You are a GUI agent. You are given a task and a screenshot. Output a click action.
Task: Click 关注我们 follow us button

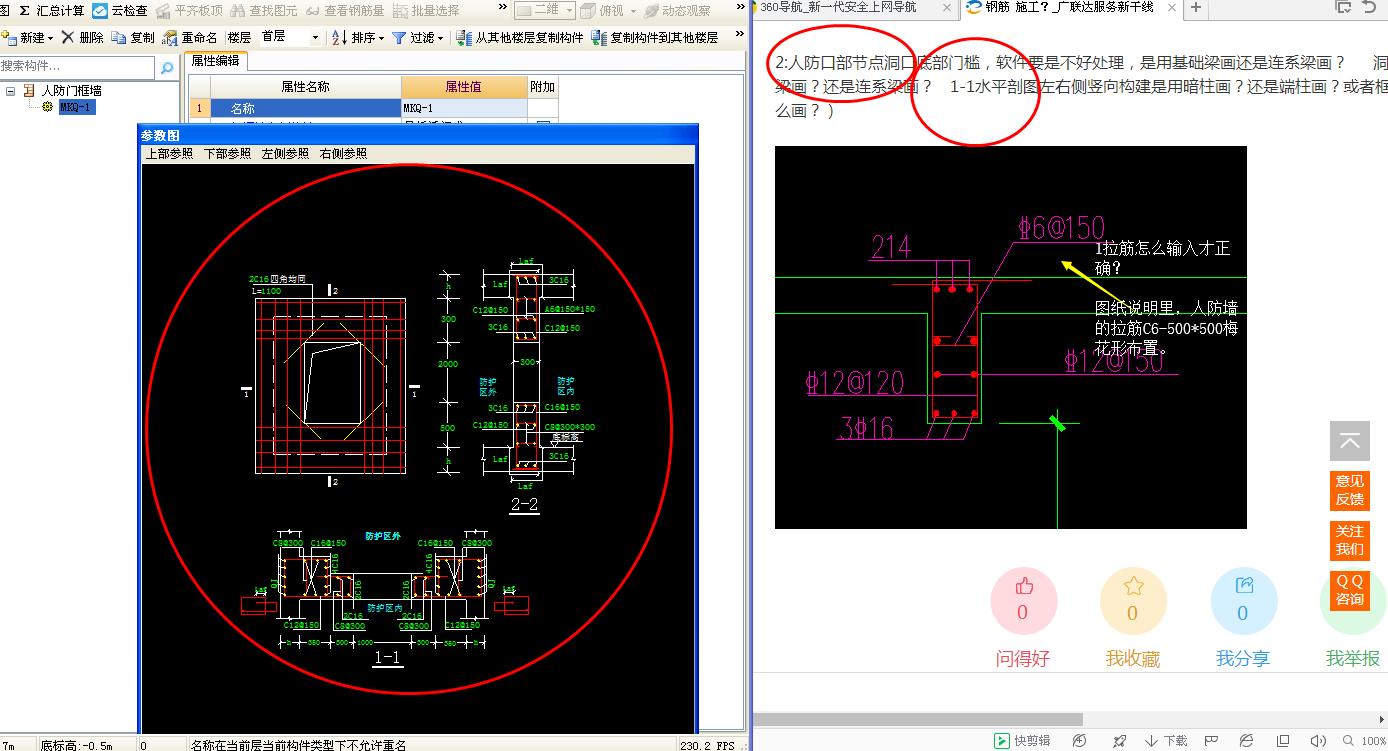1349,540
